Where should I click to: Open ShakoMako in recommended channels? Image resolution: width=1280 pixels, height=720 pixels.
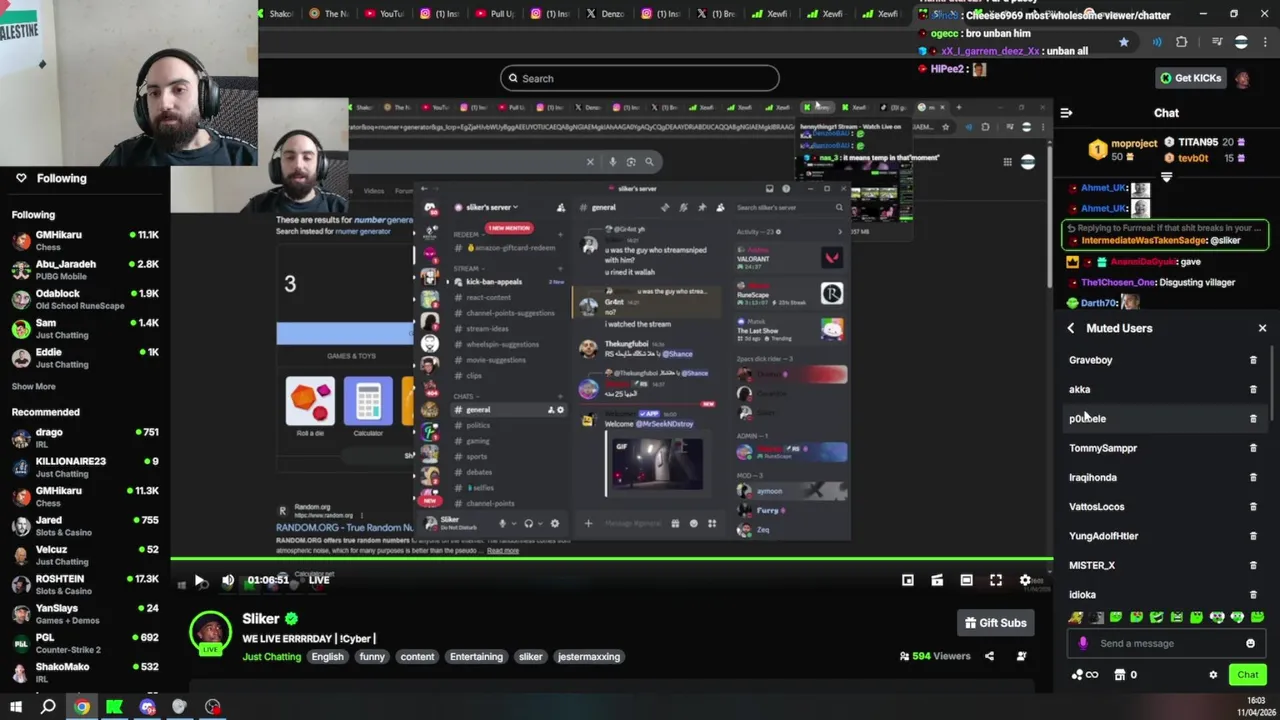click(85, 672)
